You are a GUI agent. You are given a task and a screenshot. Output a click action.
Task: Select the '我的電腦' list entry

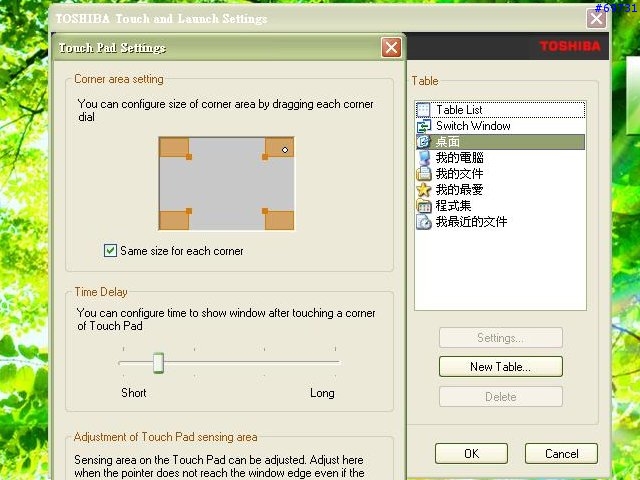[460, 158]
